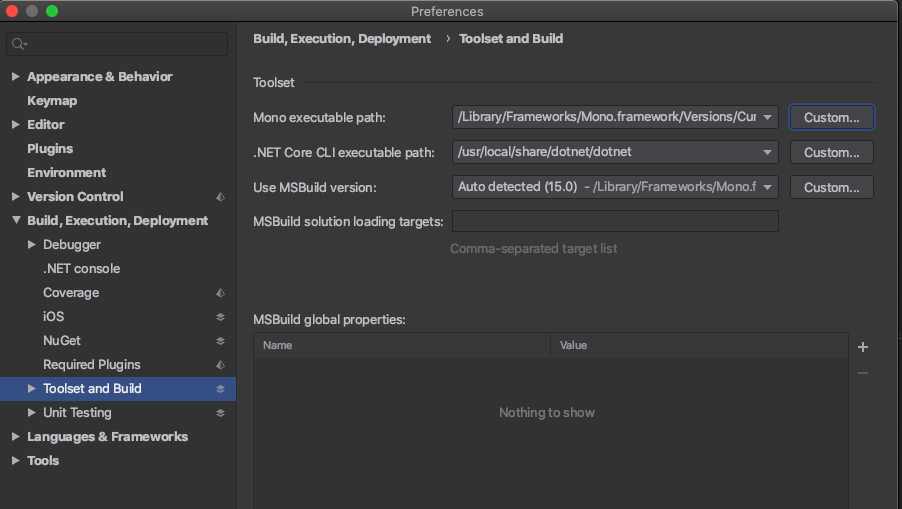Image resolution: width=902 pixels, height=509 pixels.
Task: Click the plus icon to add MSBuild property
Action: click(863, 347)
